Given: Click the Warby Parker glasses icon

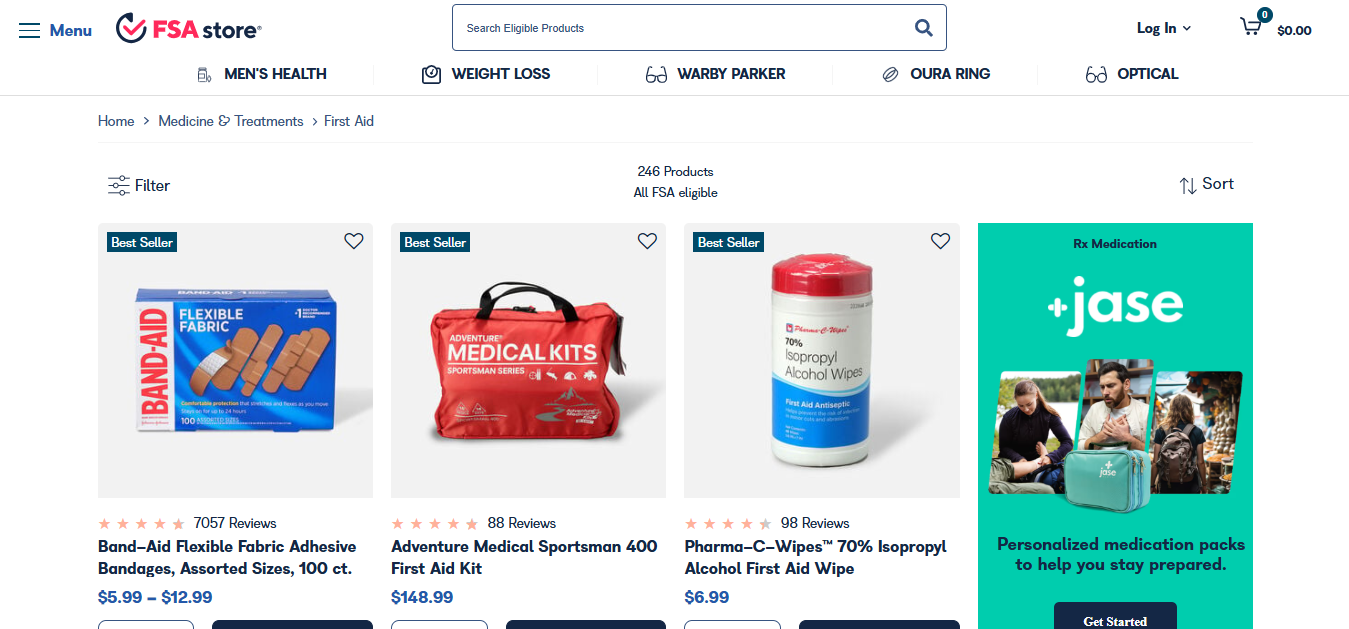Looking at the screenshot, I should point(656,74).
